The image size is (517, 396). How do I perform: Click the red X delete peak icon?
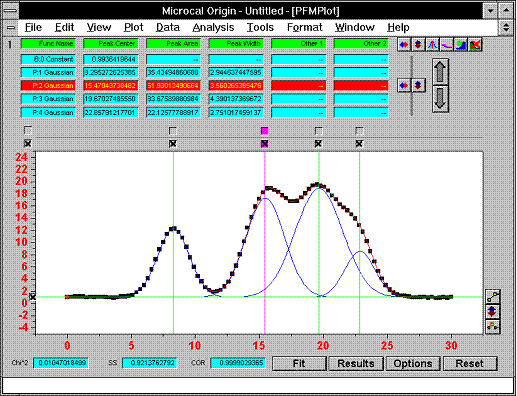[475, 44]
